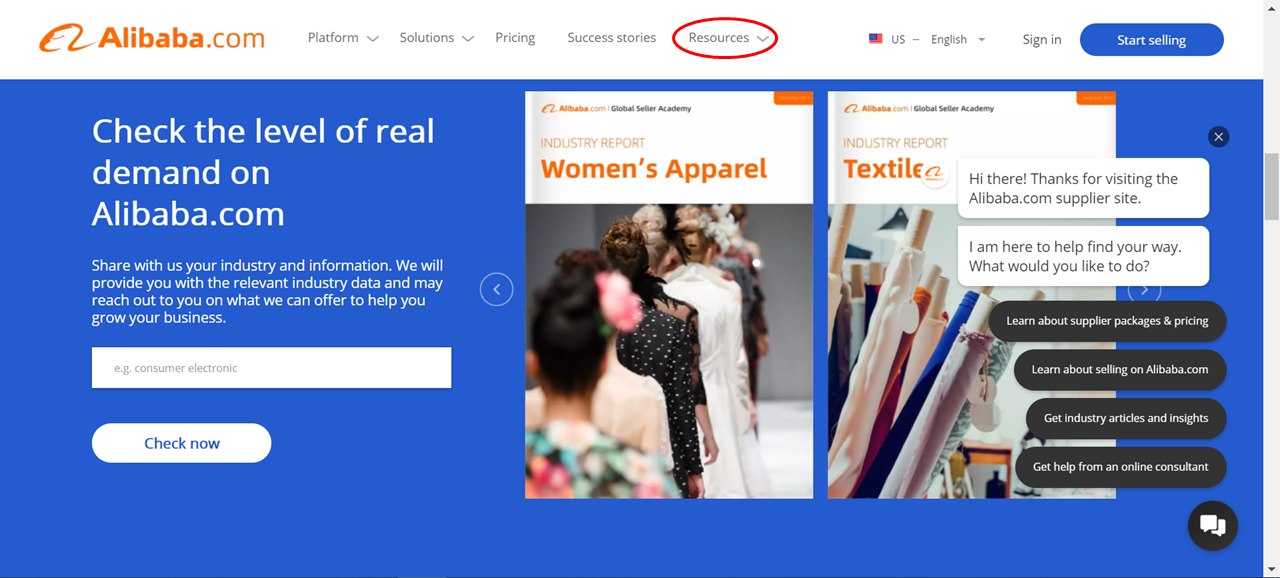Select Learn about supplier packages & pricing

(x=1107, y=321)
